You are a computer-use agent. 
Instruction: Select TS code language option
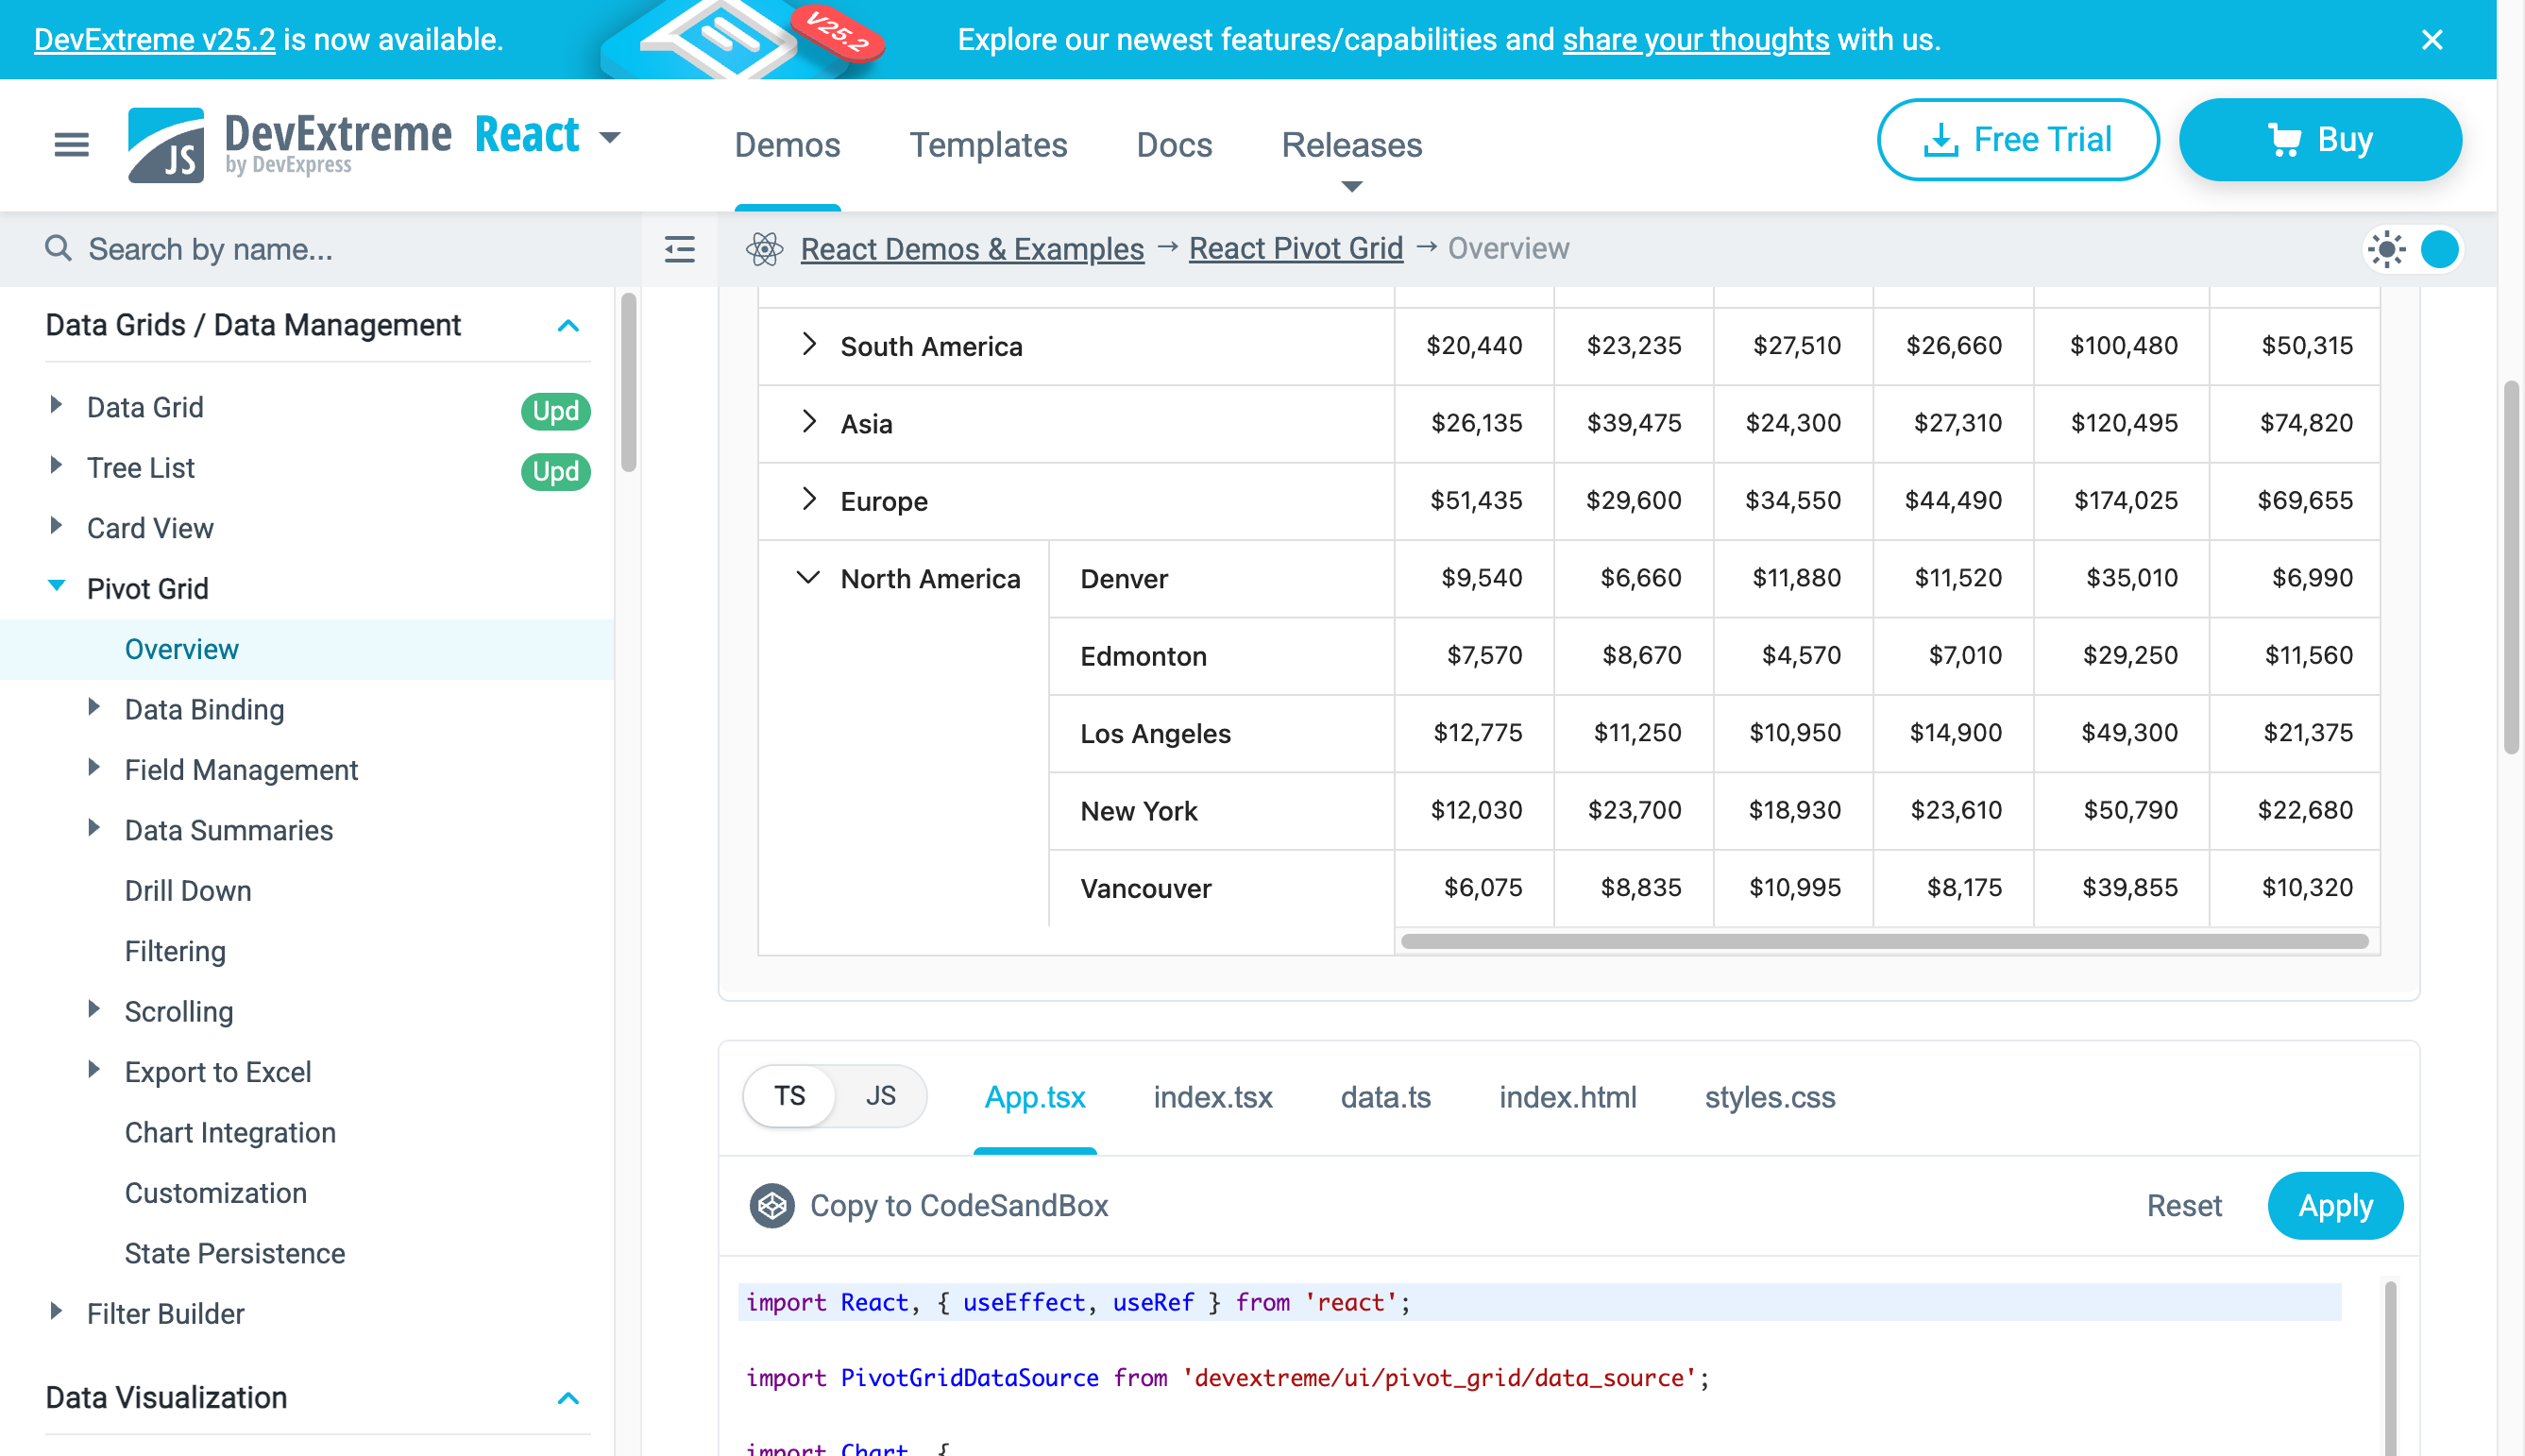pos(789,1096)
